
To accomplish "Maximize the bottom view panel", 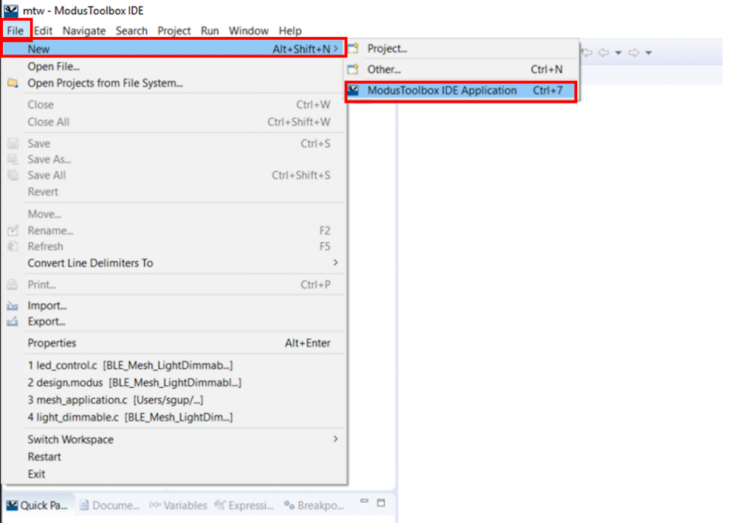I will (381, 502).
